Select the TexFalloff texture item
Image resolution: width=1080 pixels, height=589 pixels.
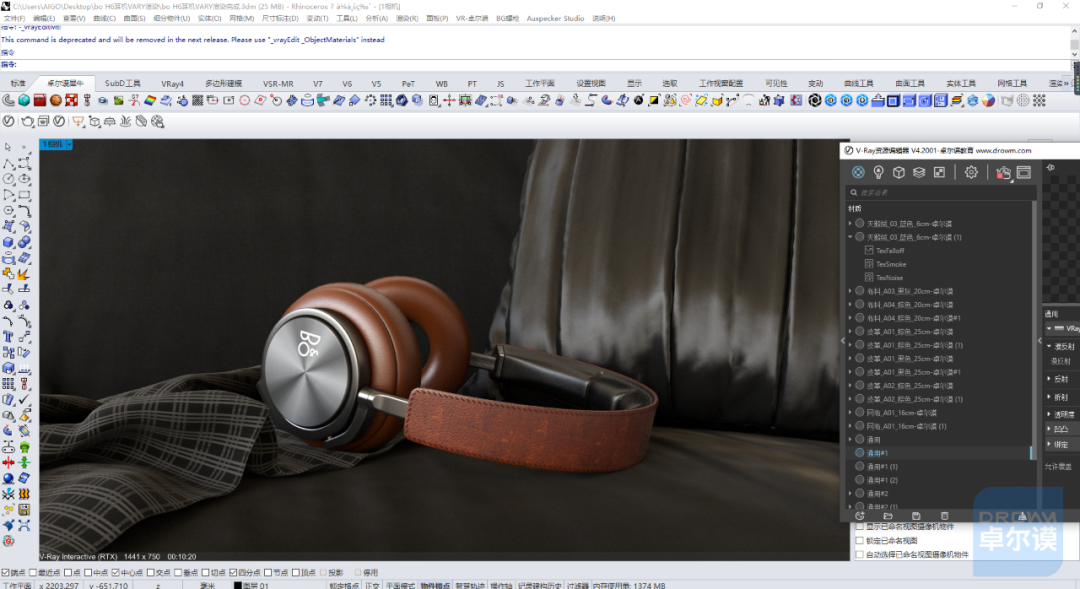tap(890, 251)
